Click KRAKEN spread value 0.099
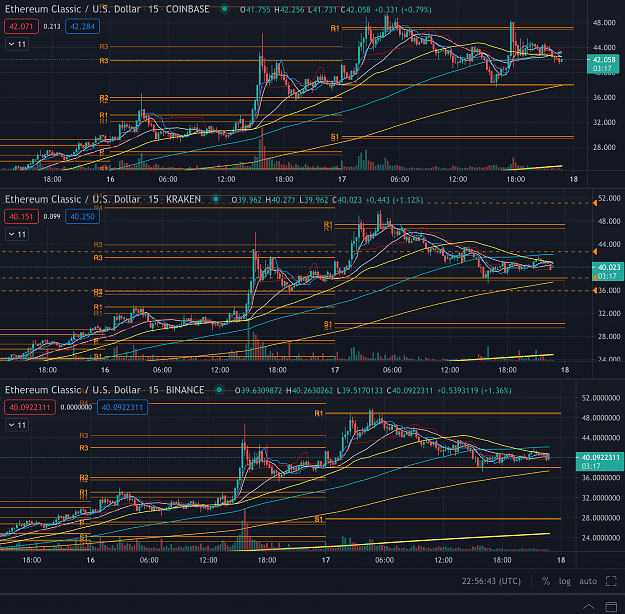Screen dimensions: 625x614 52,216
